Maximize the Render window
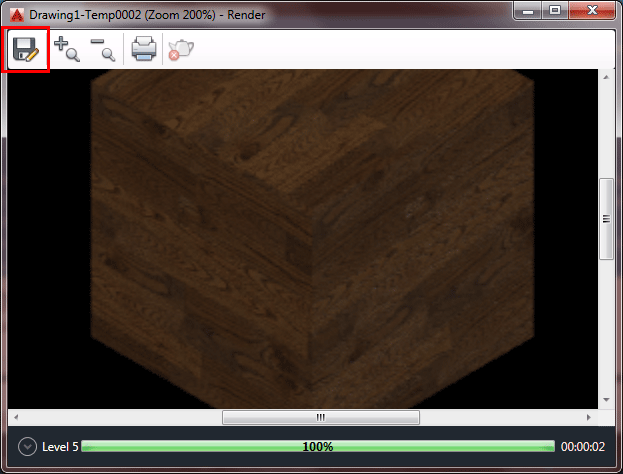 tap(555, 10)
